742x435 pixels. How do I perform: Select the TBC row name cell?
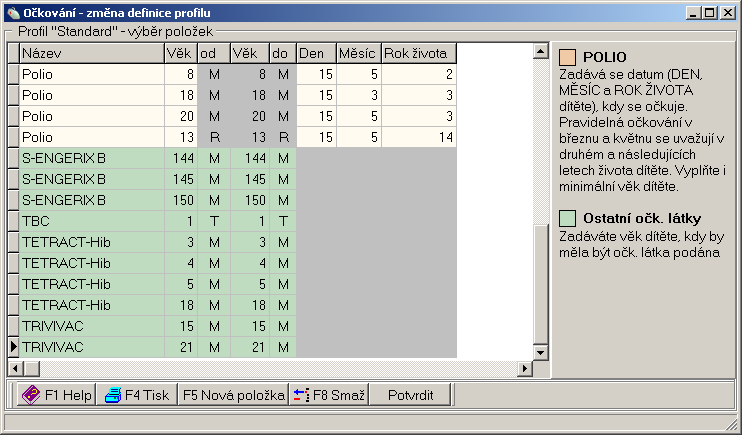tap(91, 221)
